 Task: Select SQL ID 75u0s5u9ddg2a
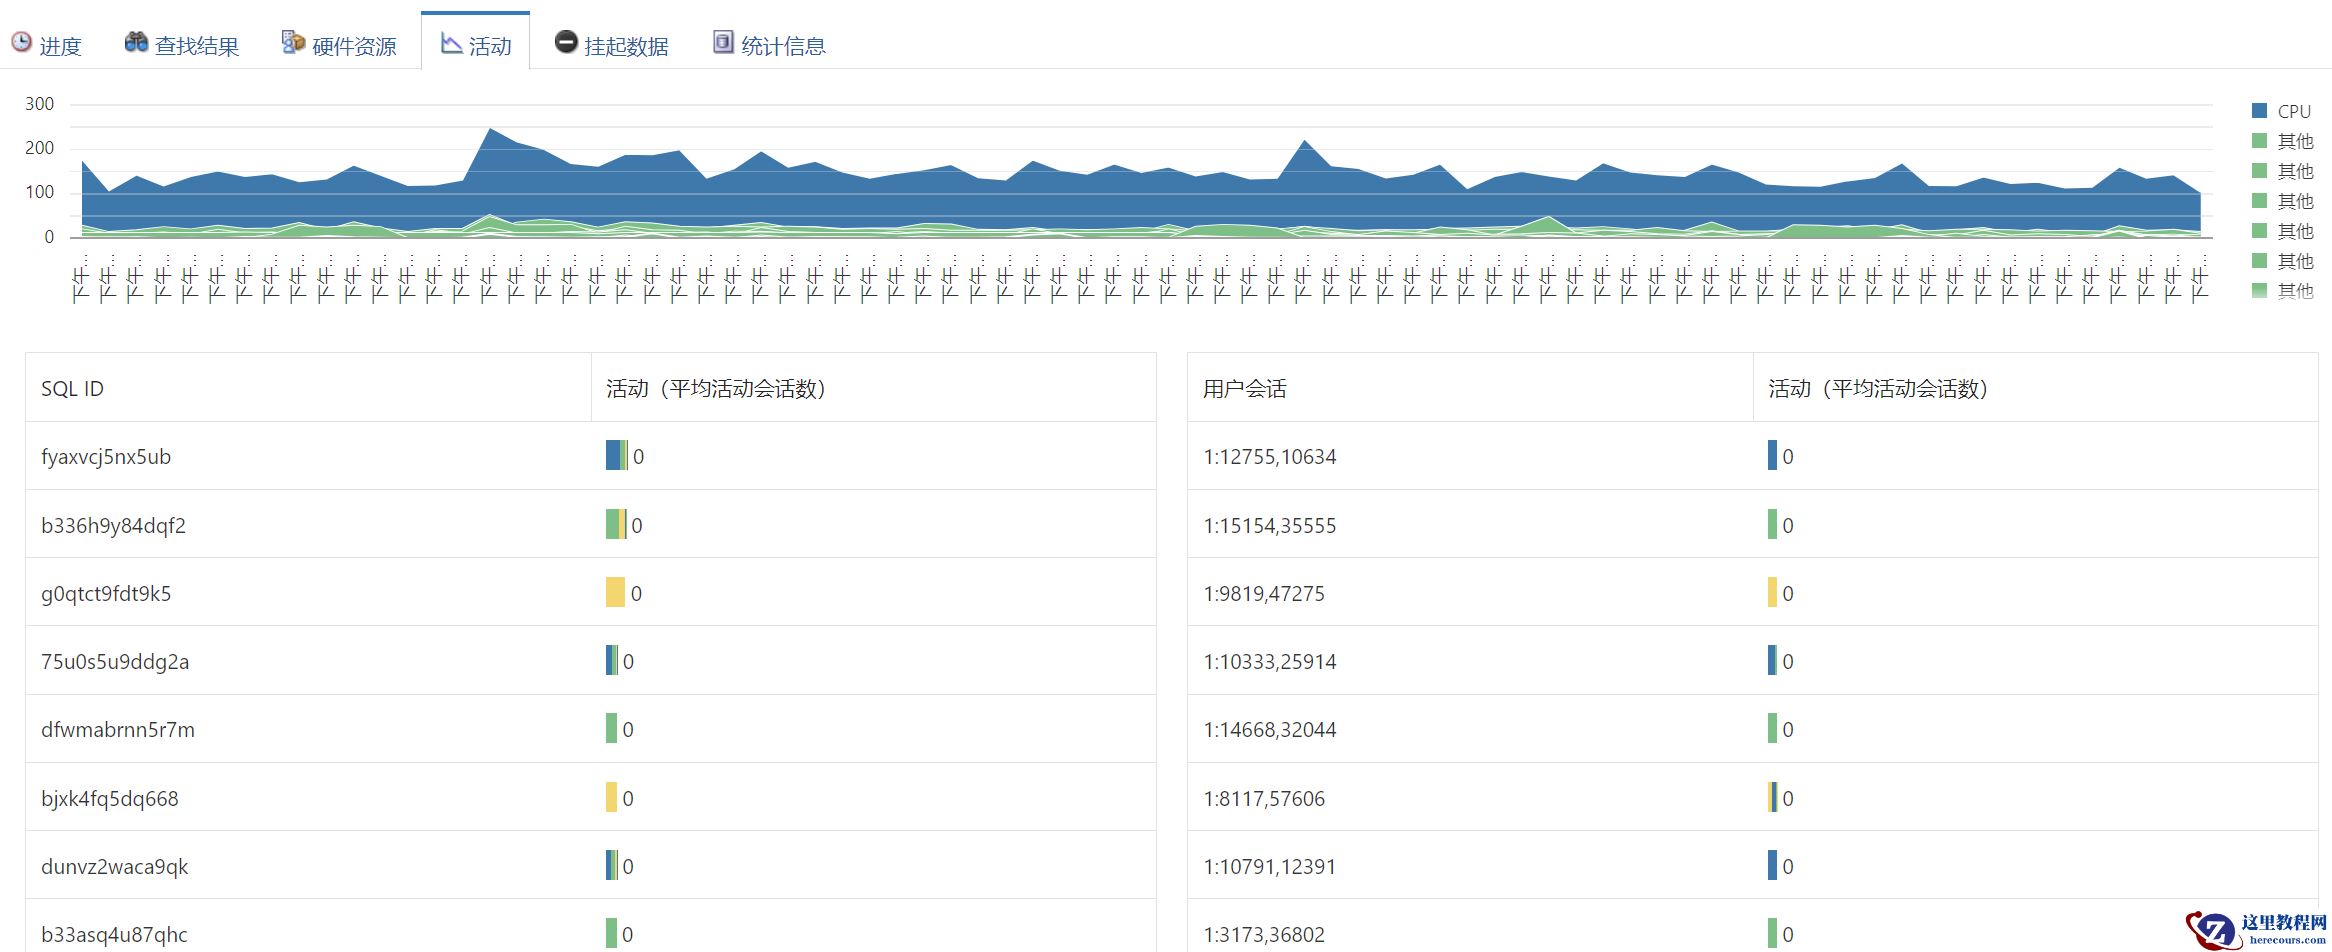click(115, 662)
